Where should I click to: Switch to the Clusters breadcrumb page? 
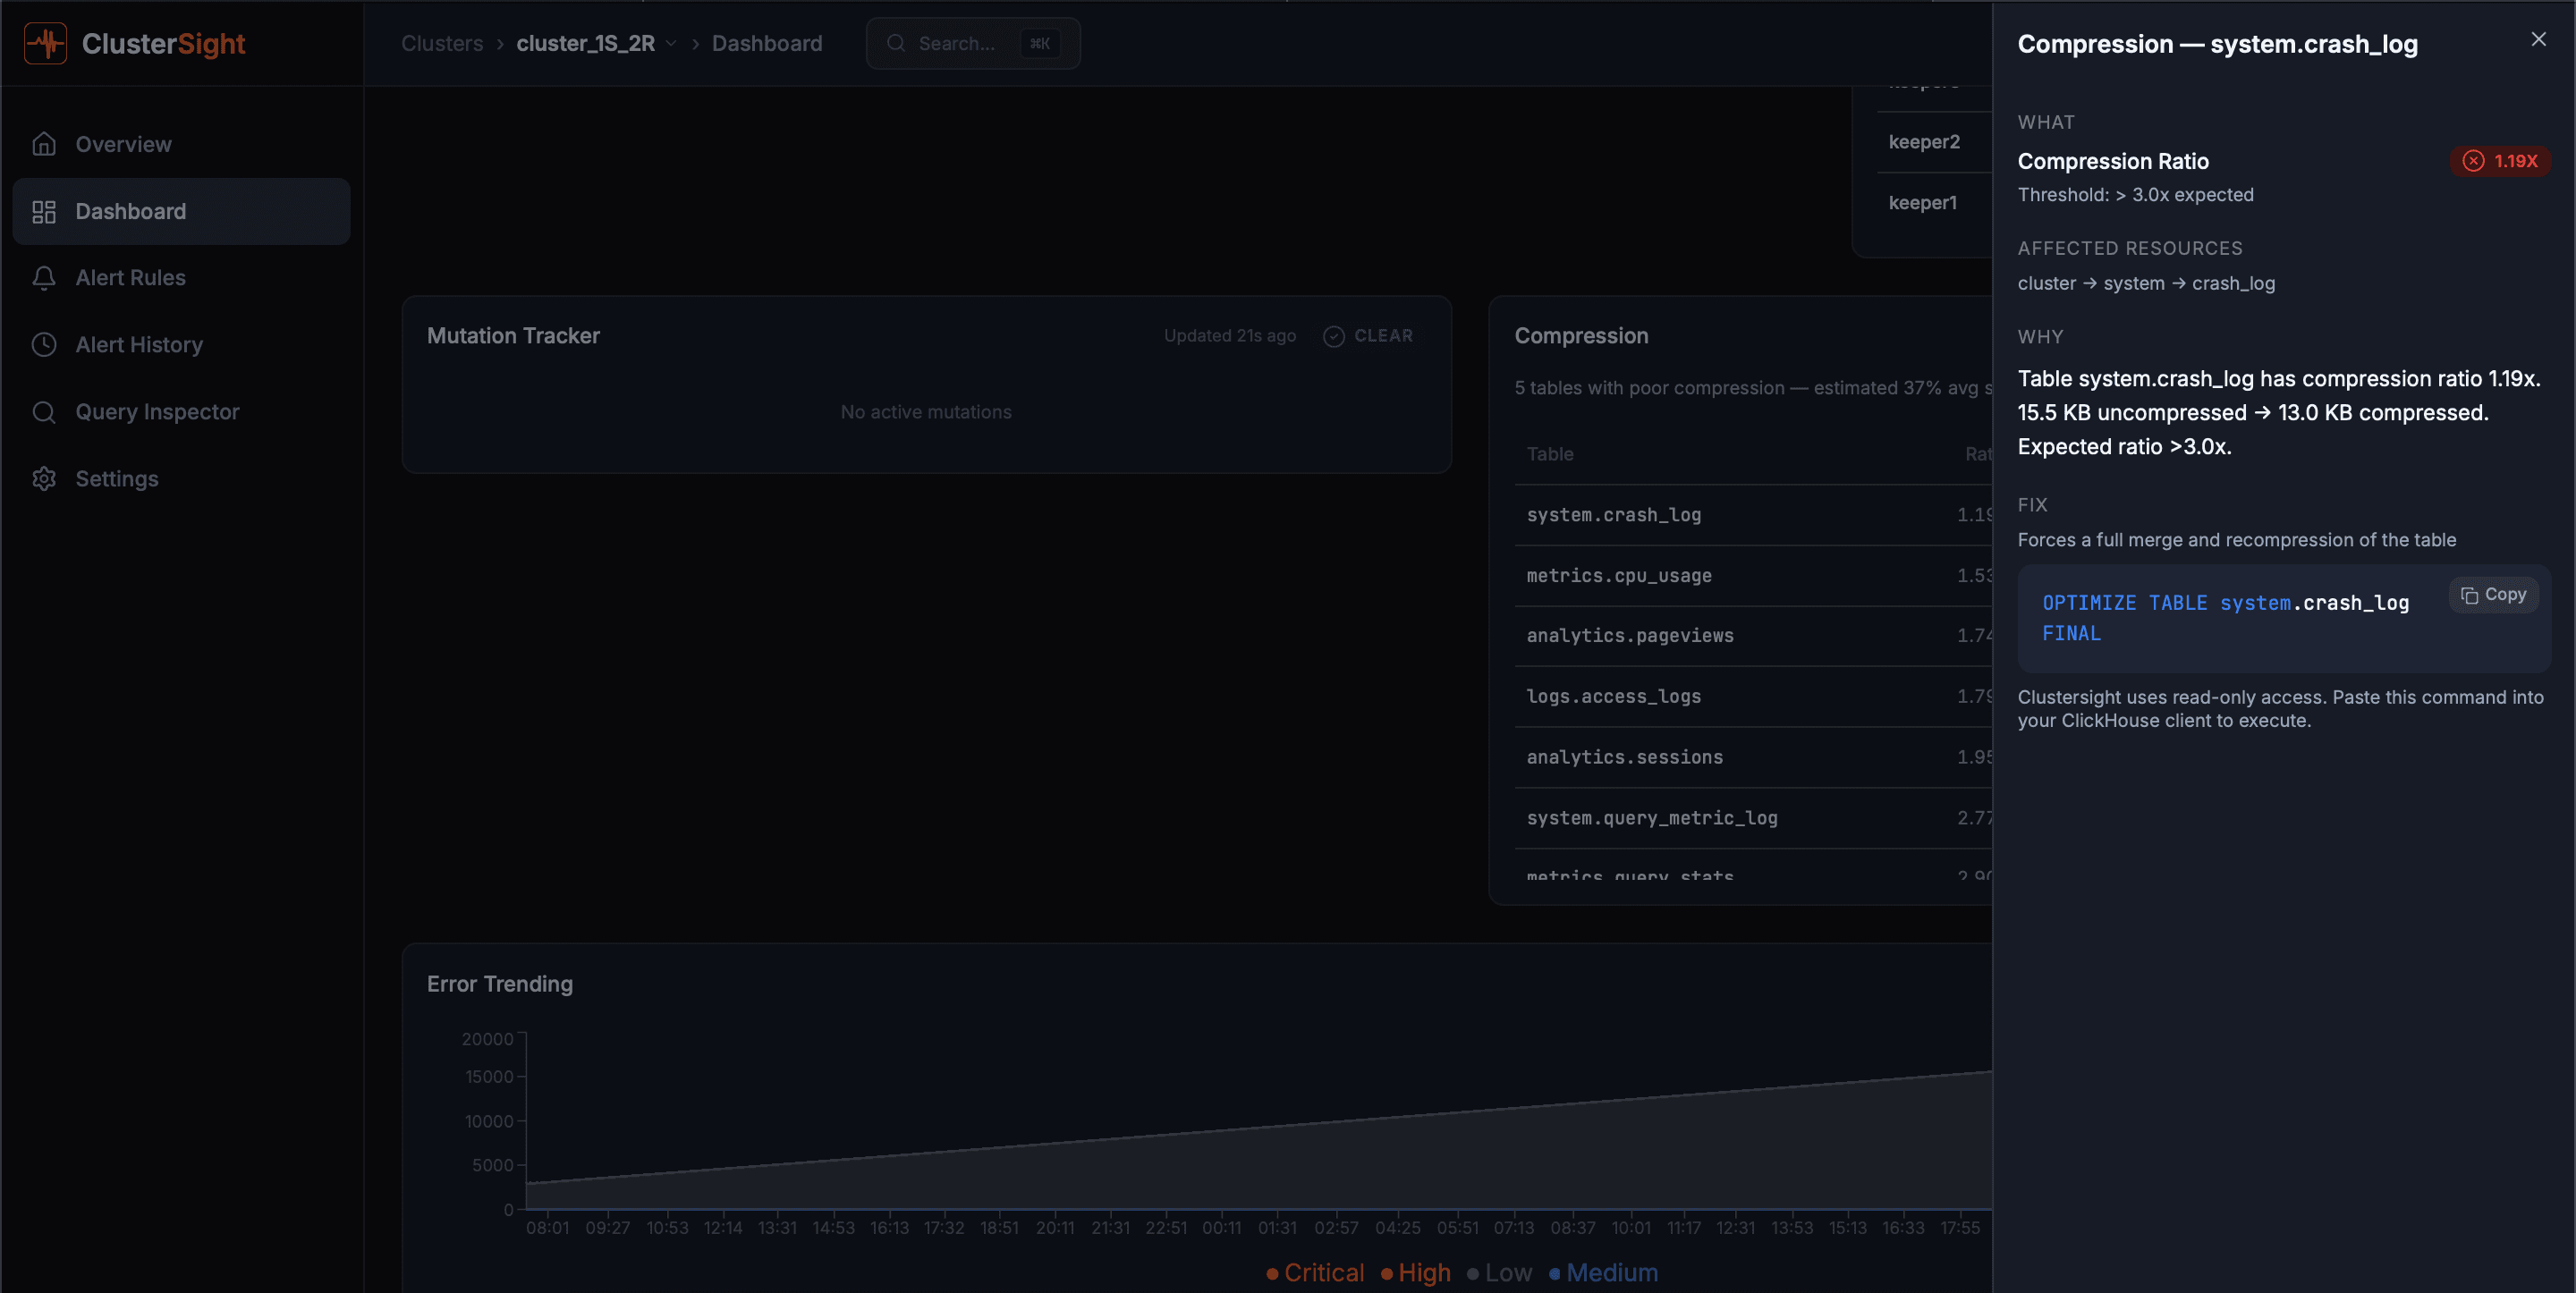point(441,43)
